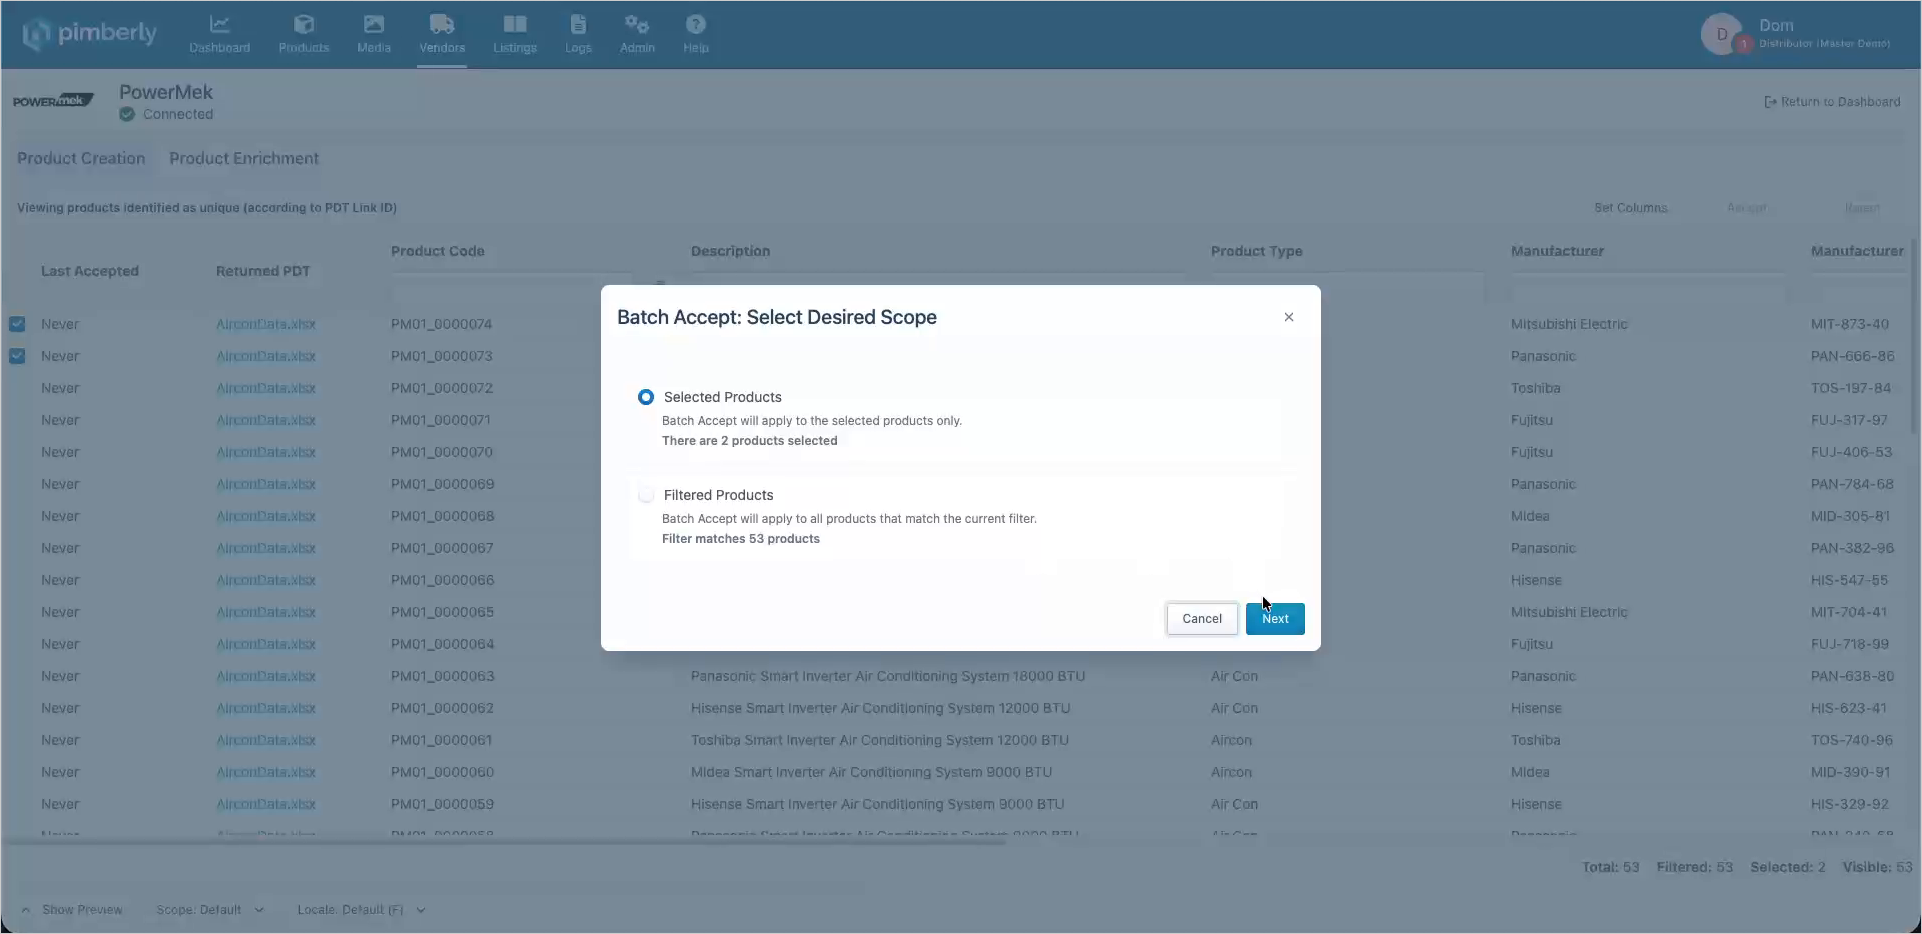Click the Next button

1275,619
